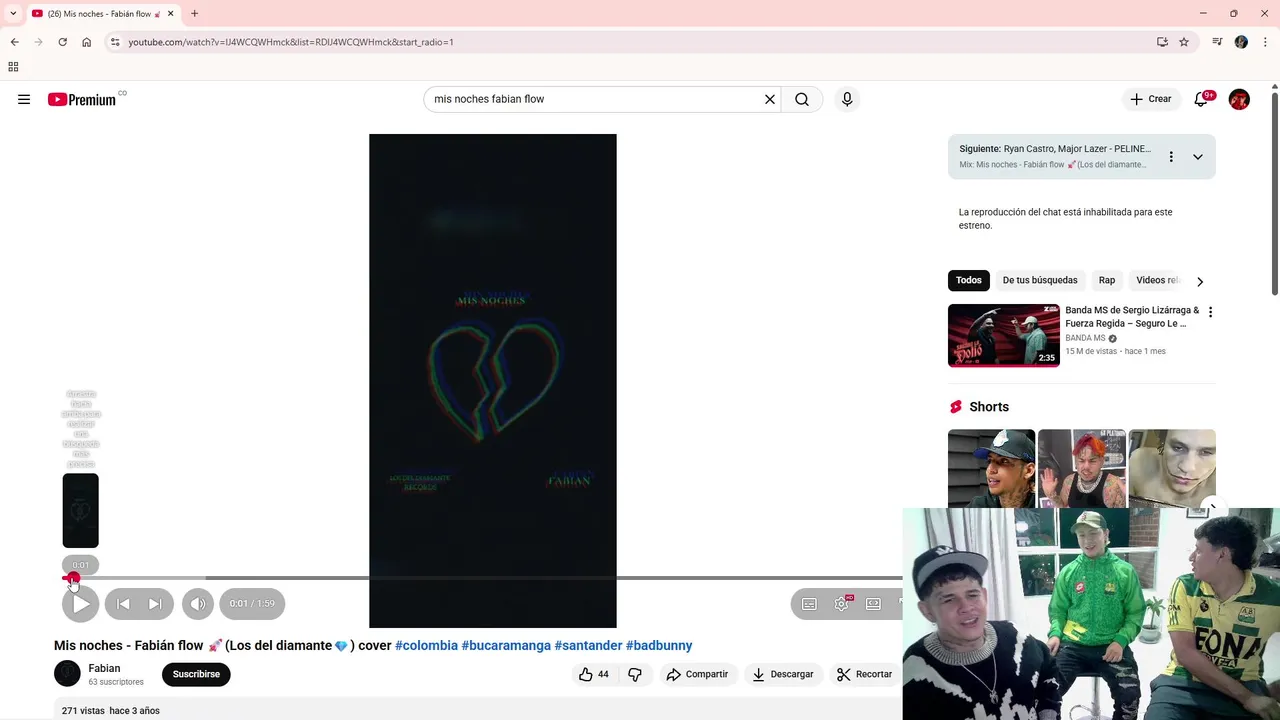Click Crear to create content
This screenshot has height=720, width=1280.
point(1151,99)
